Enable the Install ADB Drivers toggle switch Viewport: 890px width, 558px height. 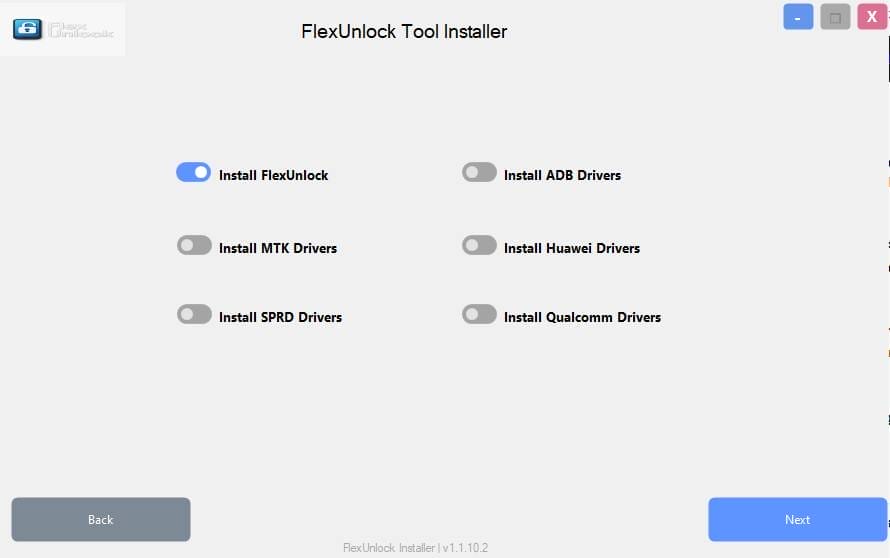click(x=479, y=173)
